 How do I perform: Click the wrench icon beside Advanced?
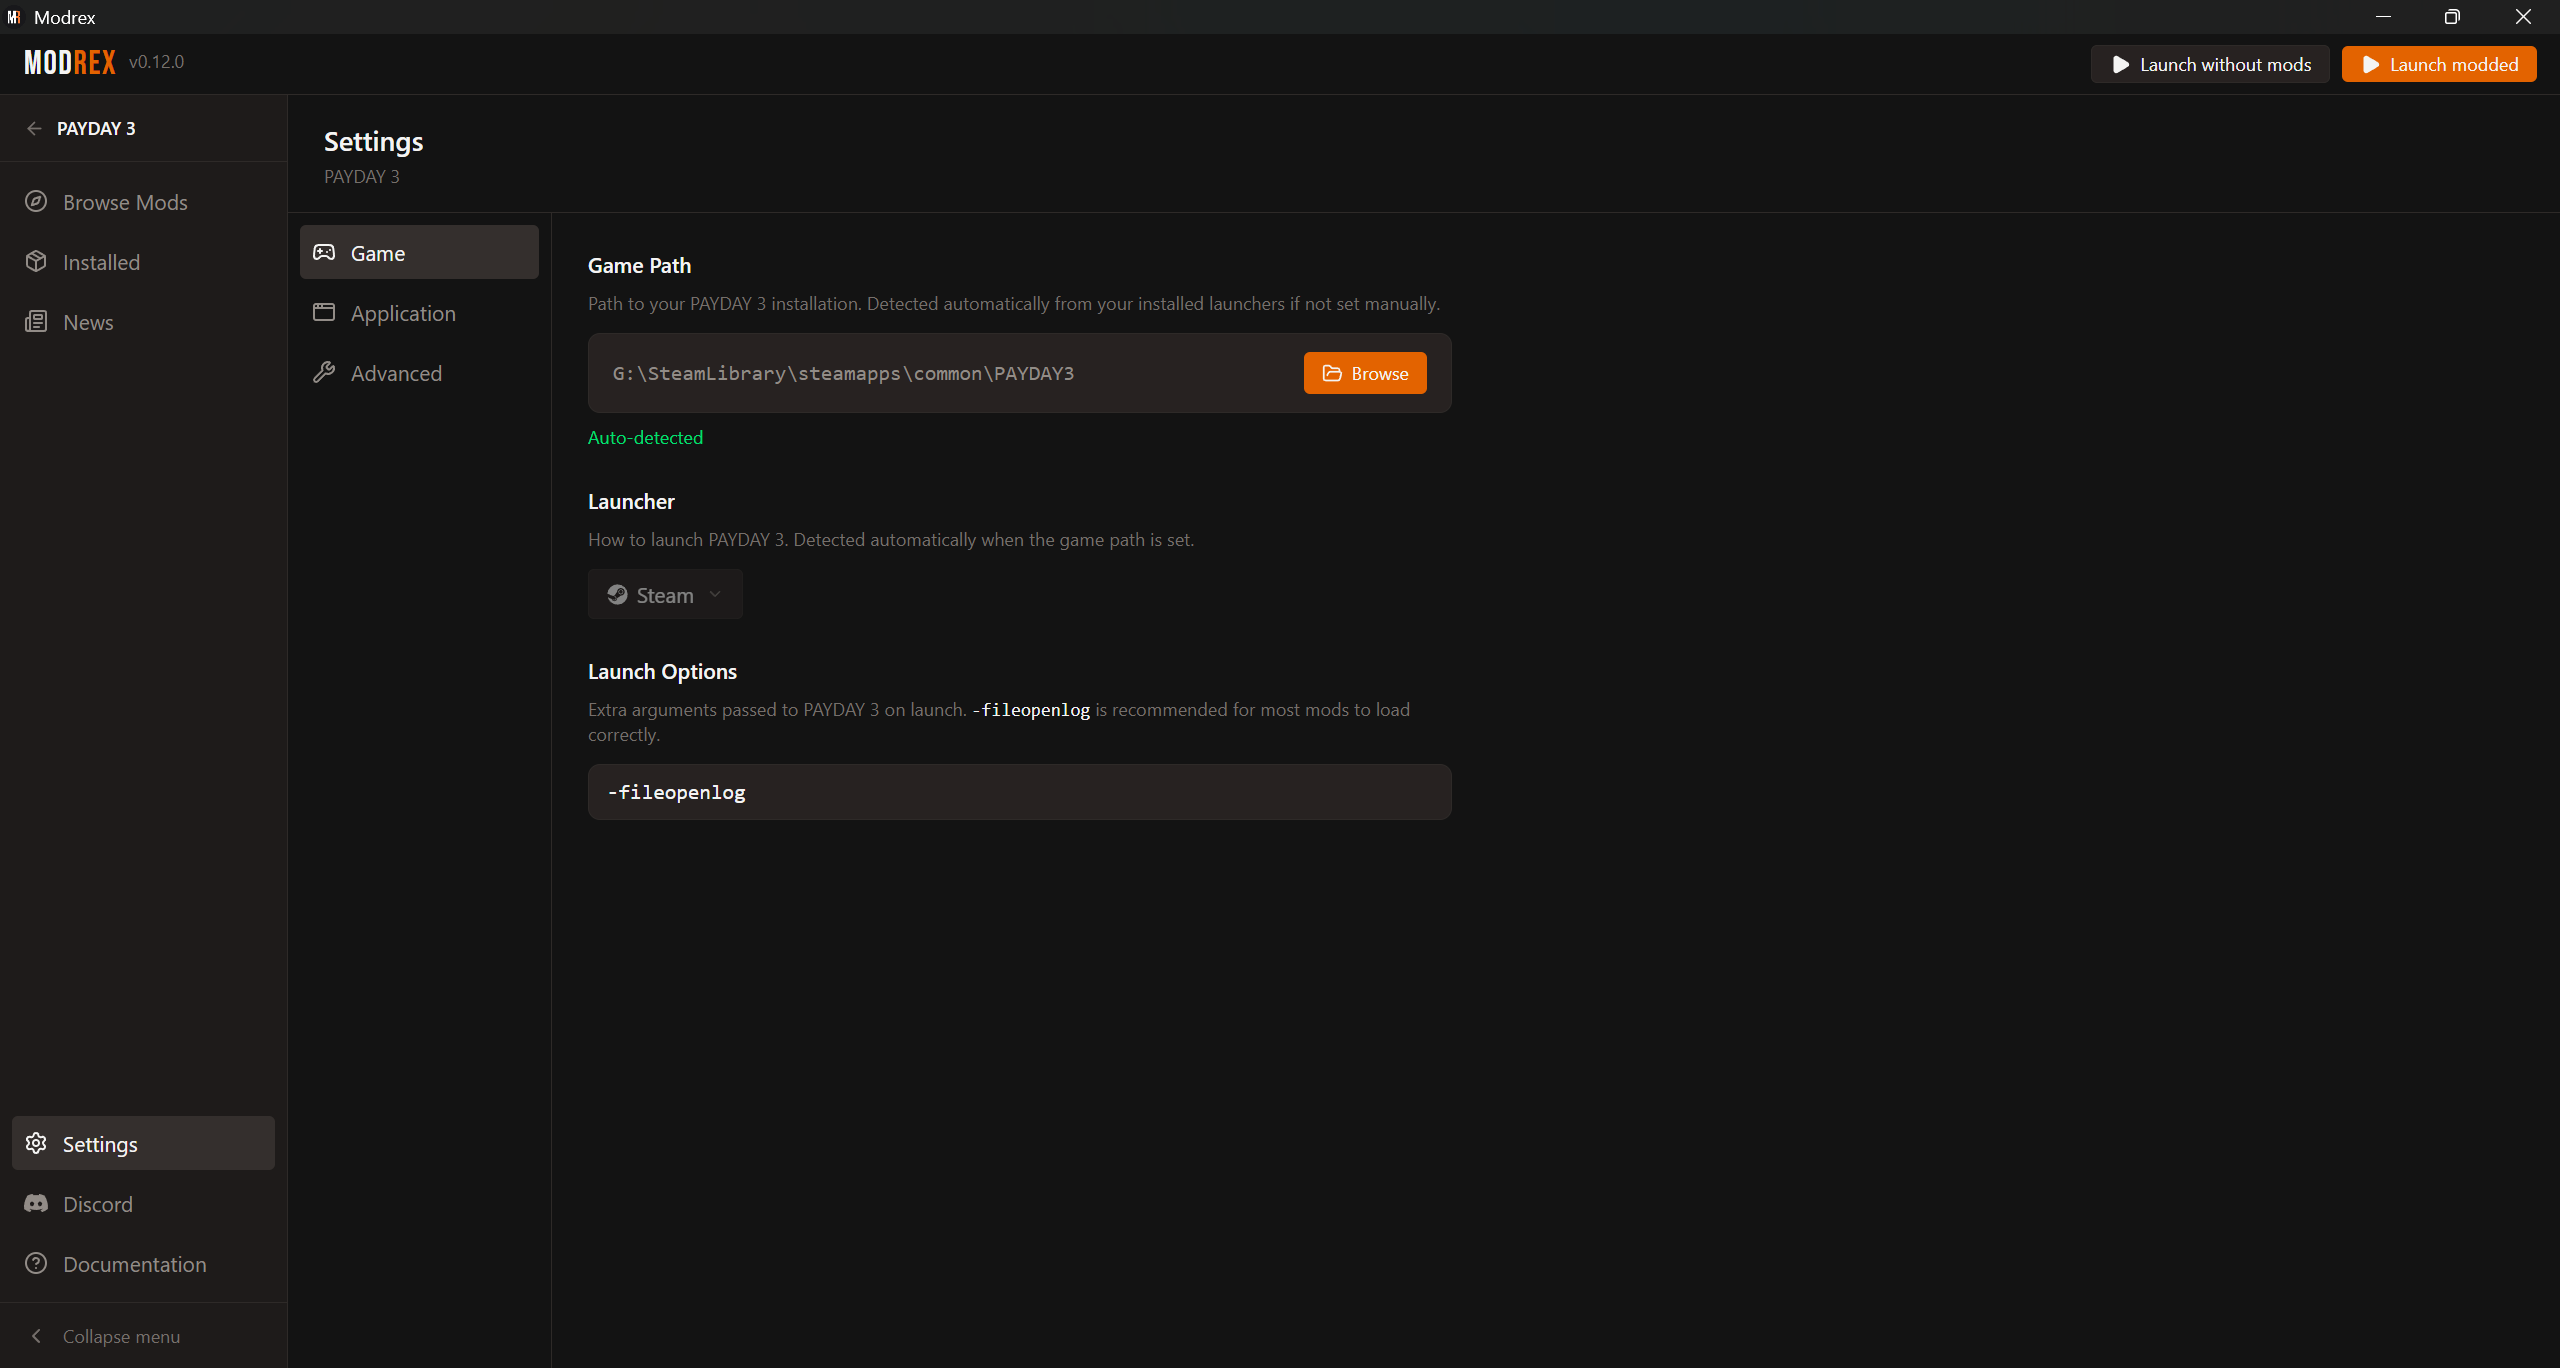pos(324,373)
